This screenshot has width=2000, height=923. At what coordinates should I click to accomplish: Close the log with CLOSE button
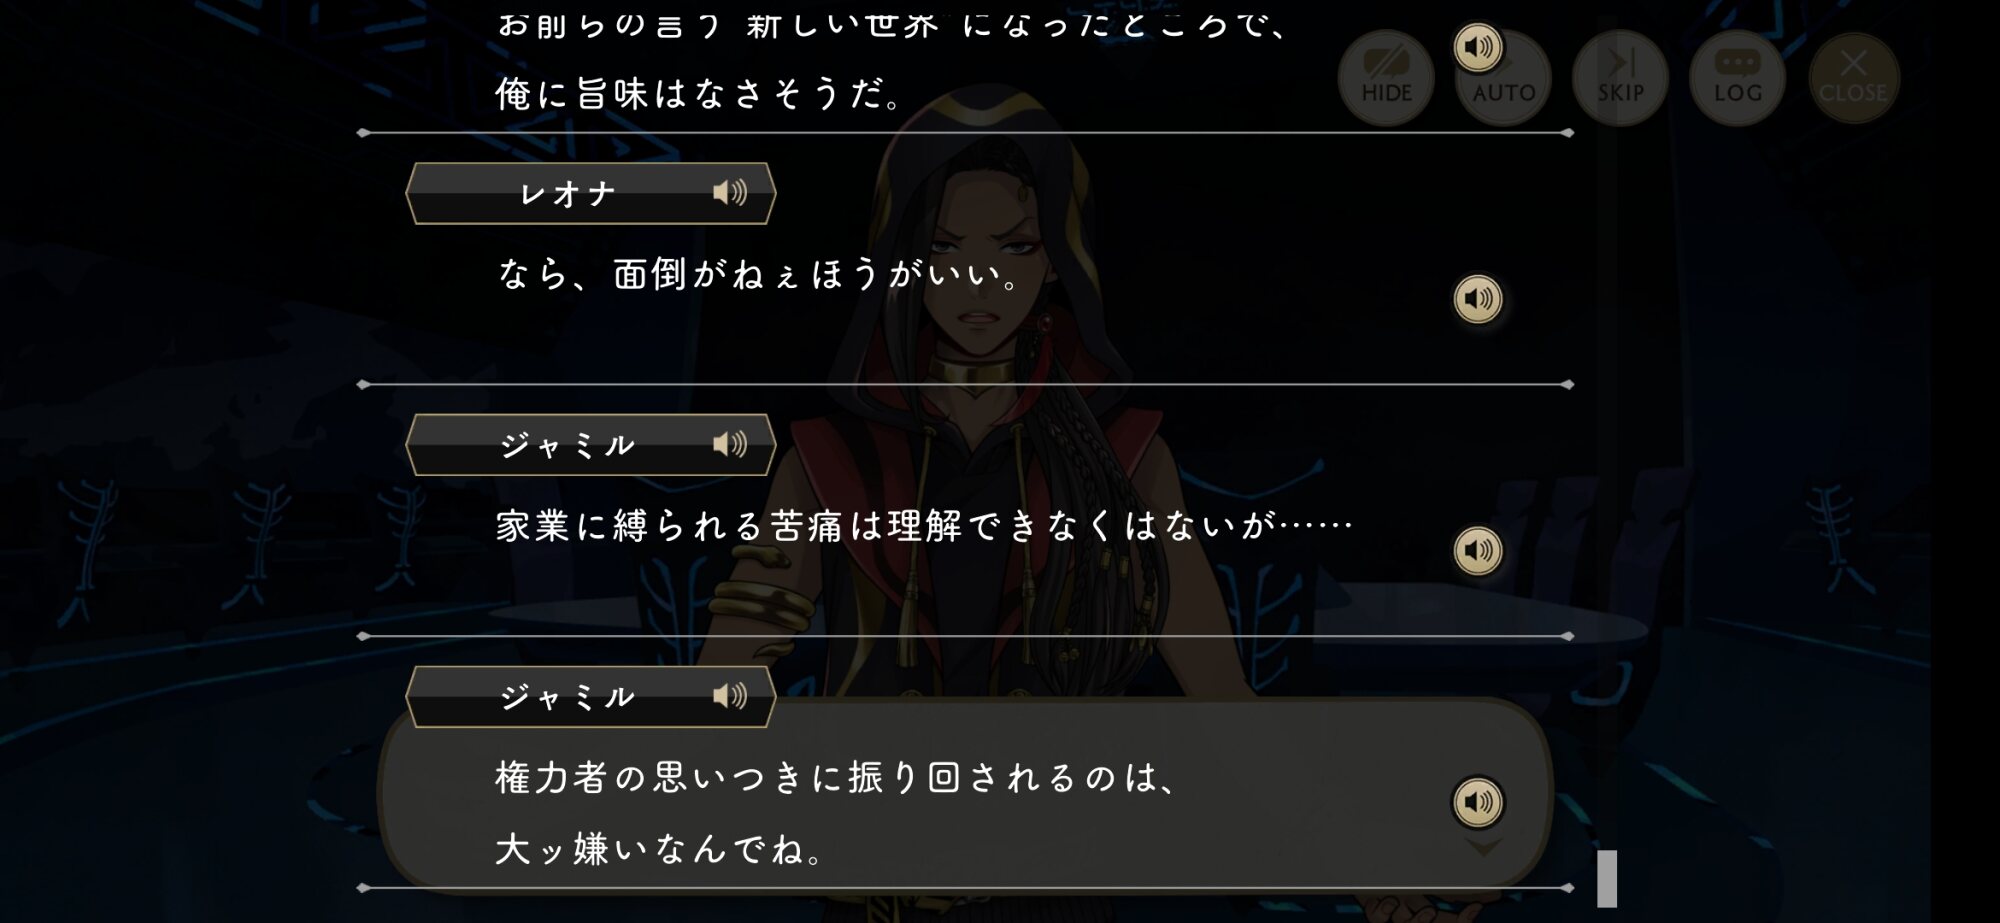point(1854,78)
